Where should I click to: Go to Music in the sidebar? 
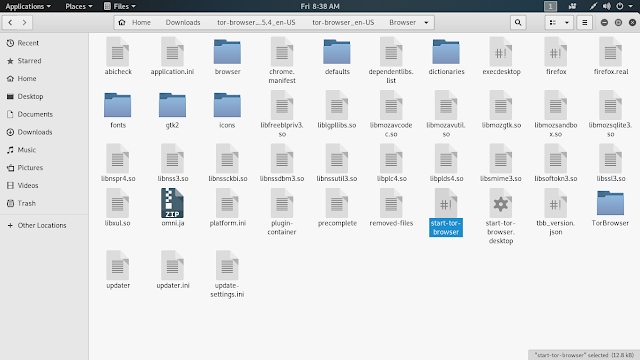point(44,150)
